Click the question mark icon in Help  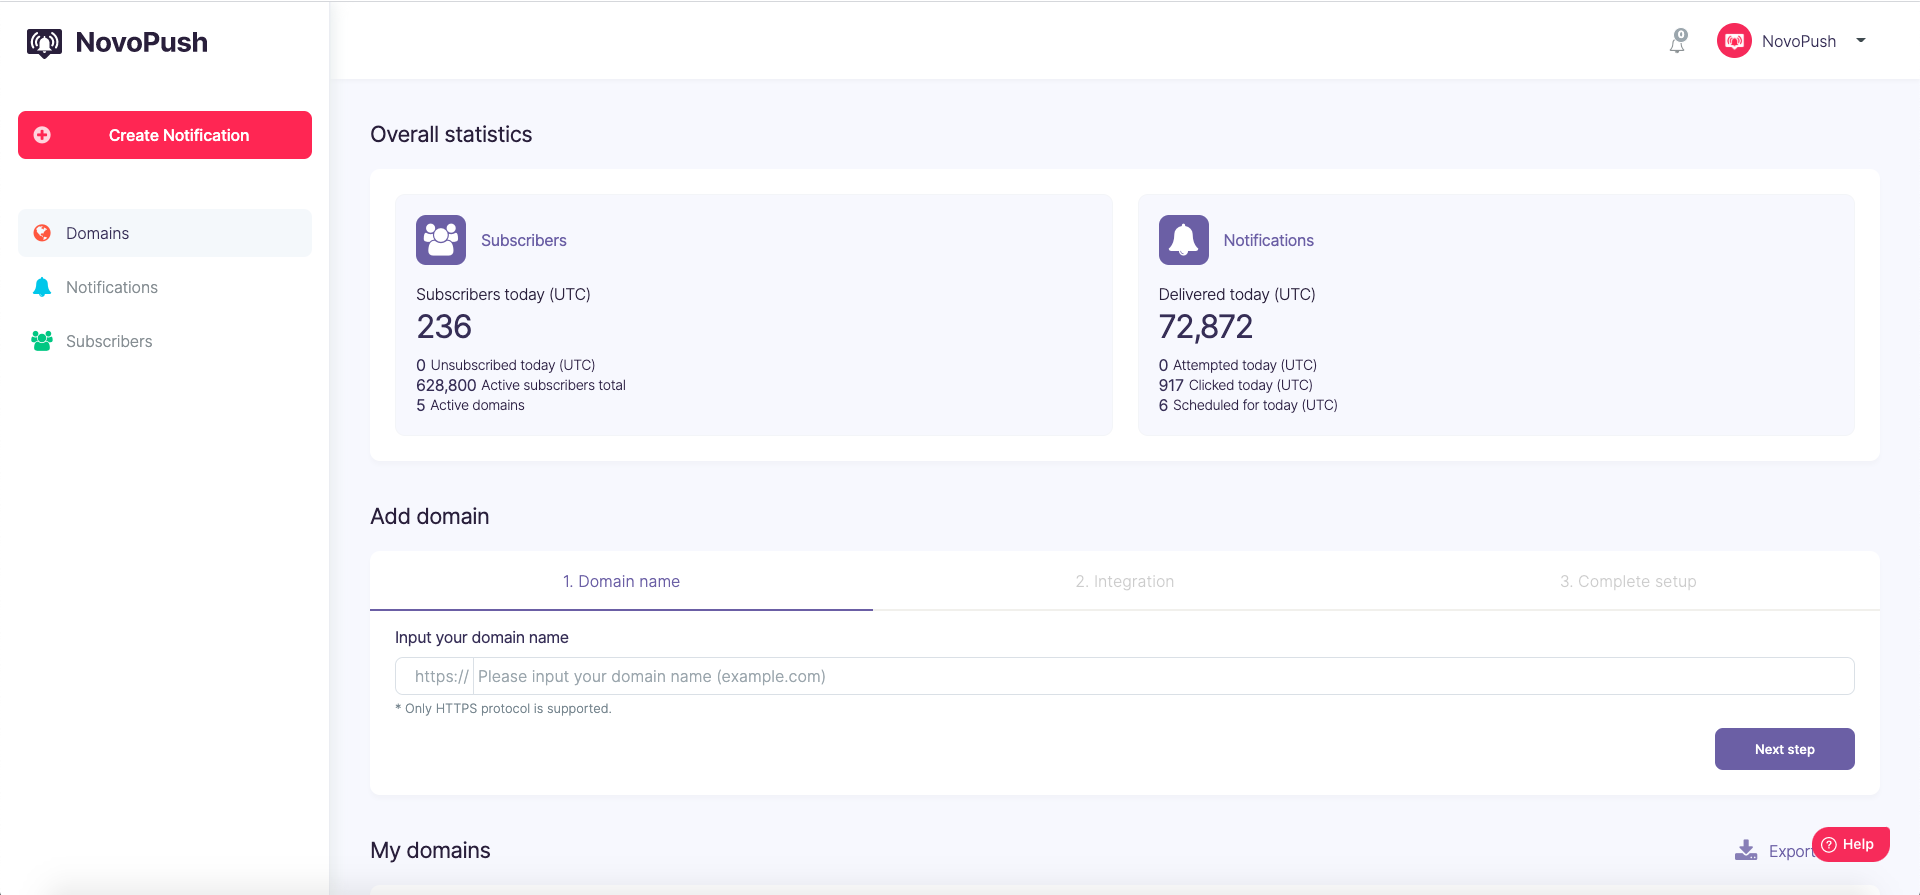click(1829, 845)
